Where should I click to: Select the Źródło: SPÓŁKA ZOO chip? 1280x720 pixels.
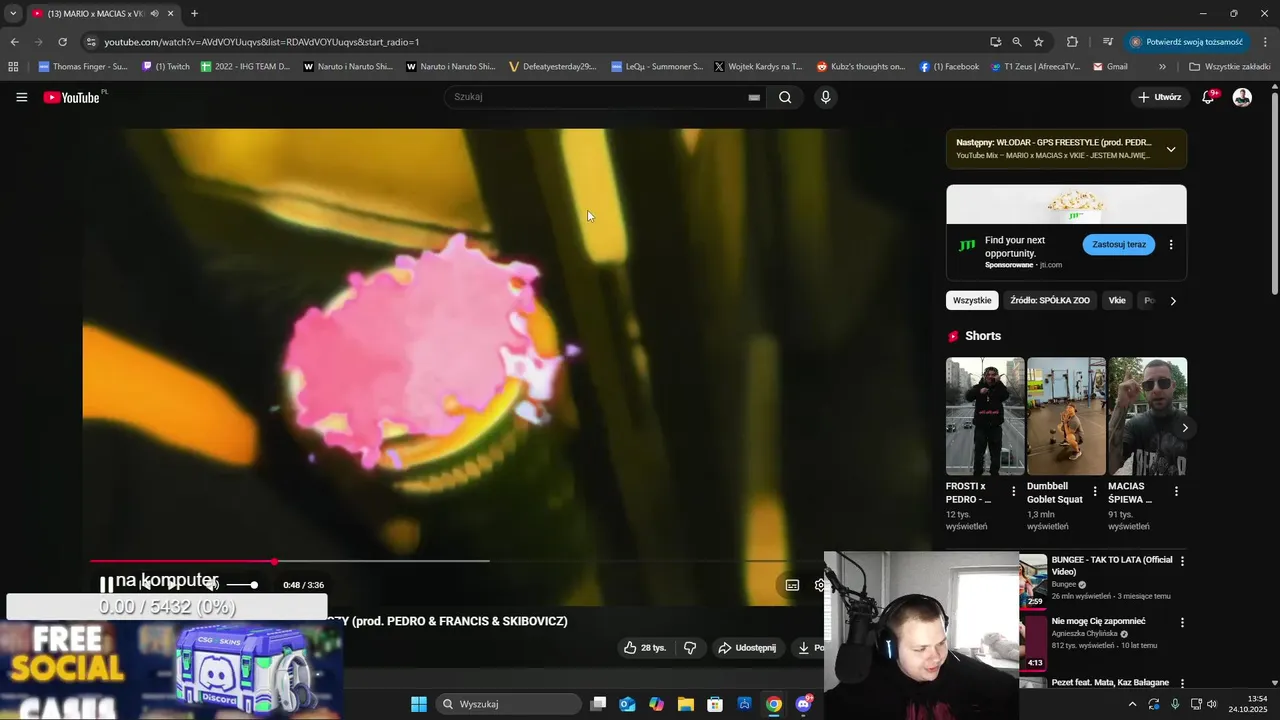[1050, 300]
